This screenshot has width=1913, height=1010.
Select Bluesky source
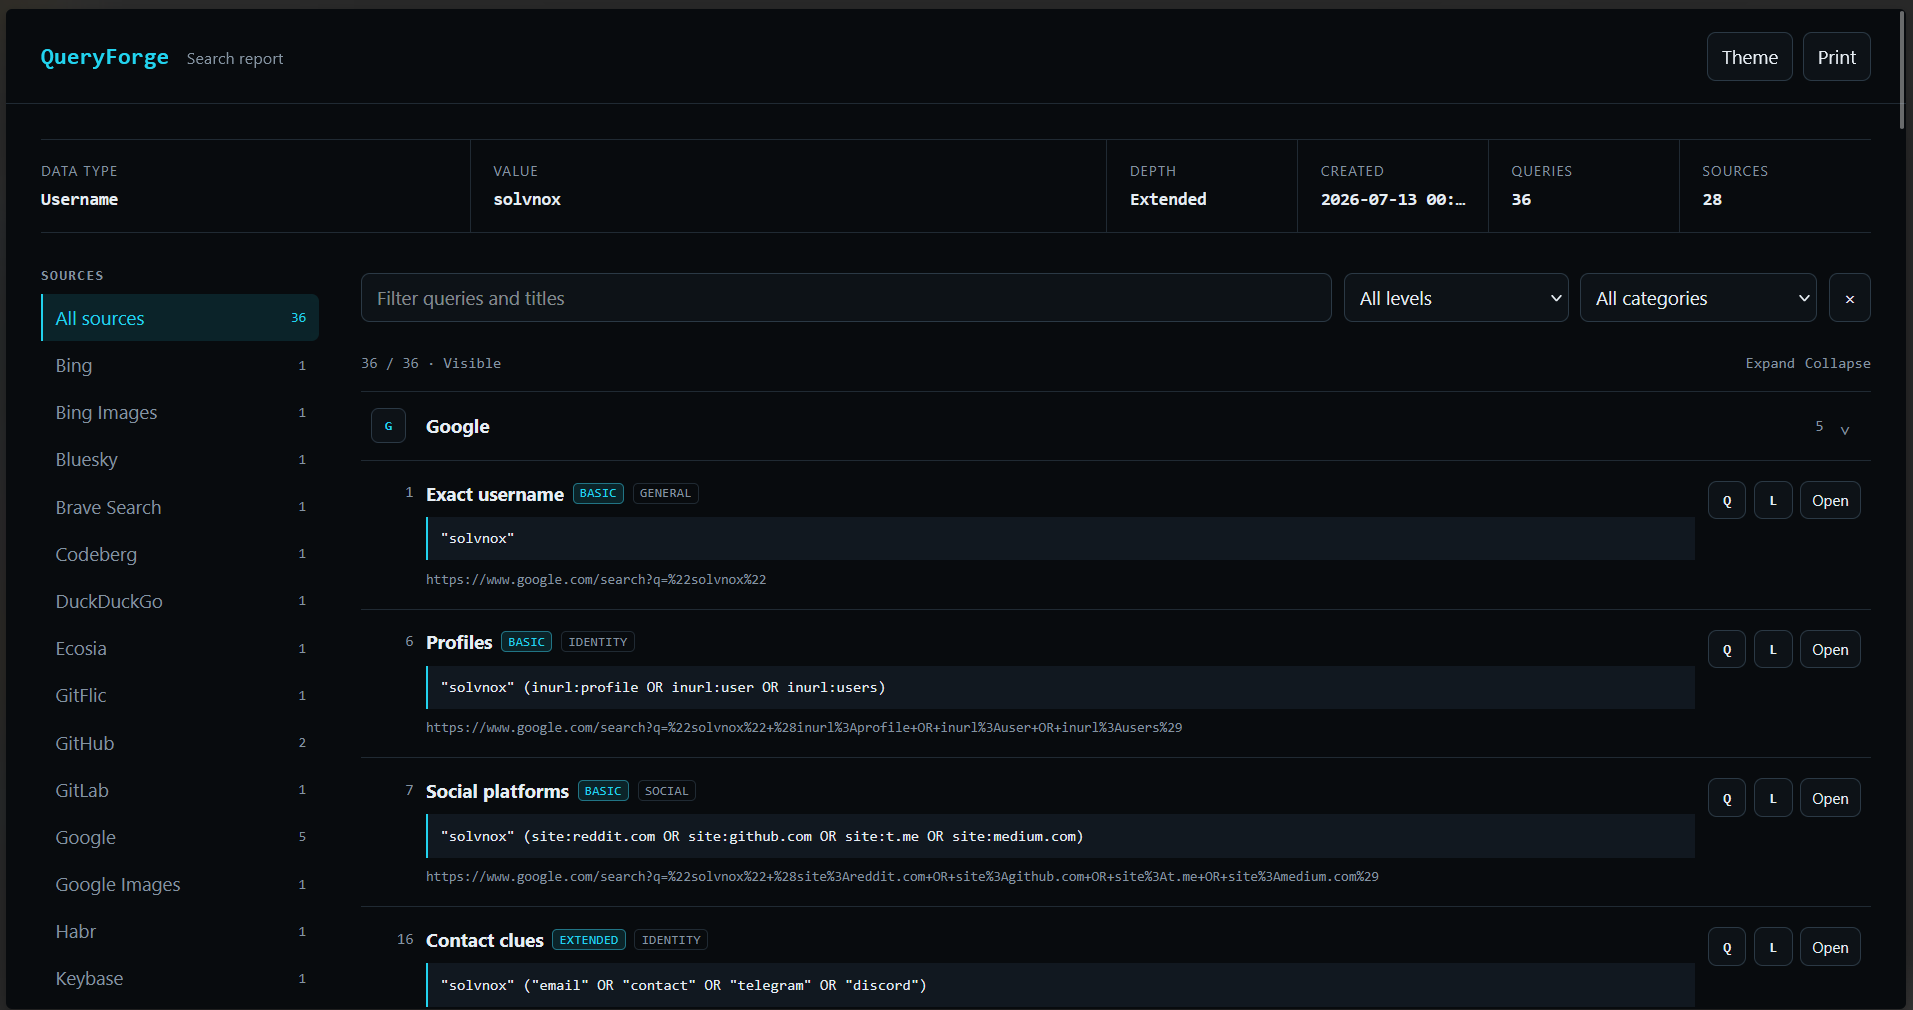[x=180, y=460]
